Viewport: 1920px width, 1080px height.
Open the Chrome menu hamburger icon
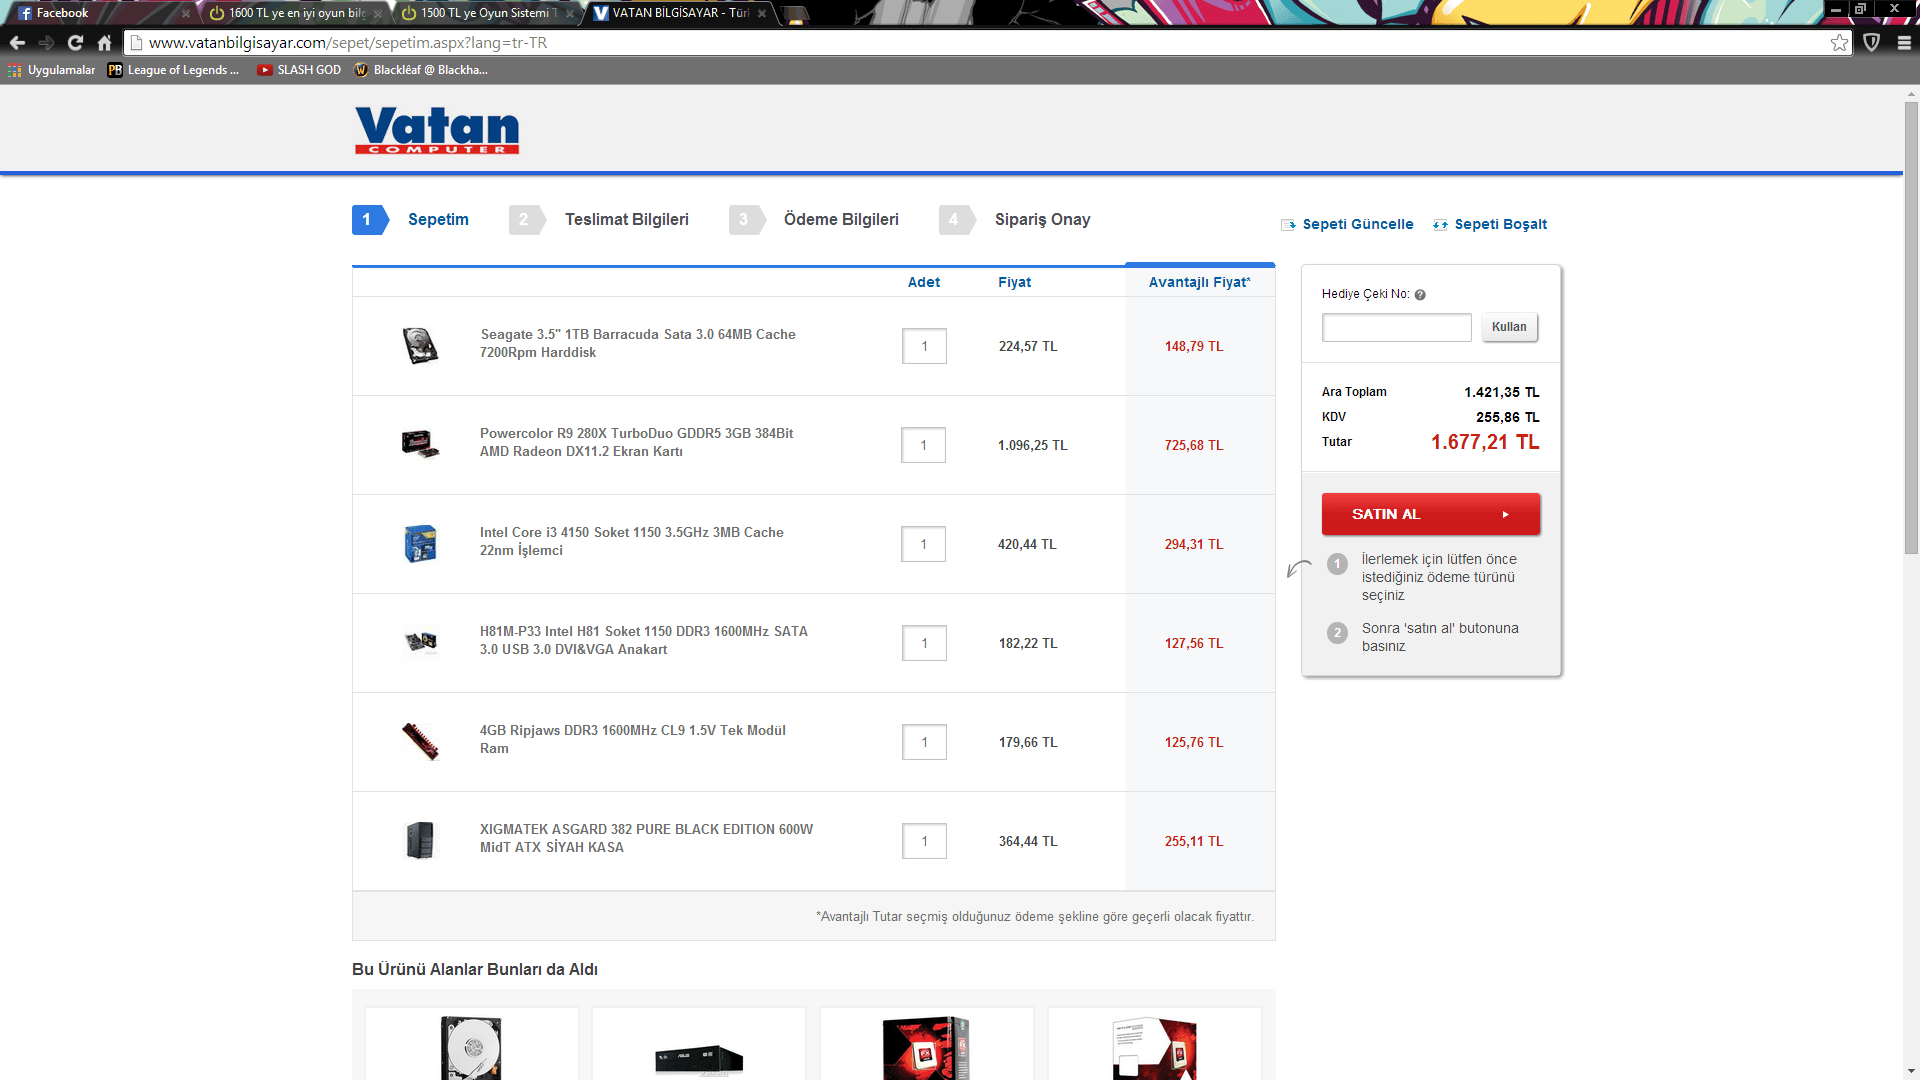click(1904, 43)
